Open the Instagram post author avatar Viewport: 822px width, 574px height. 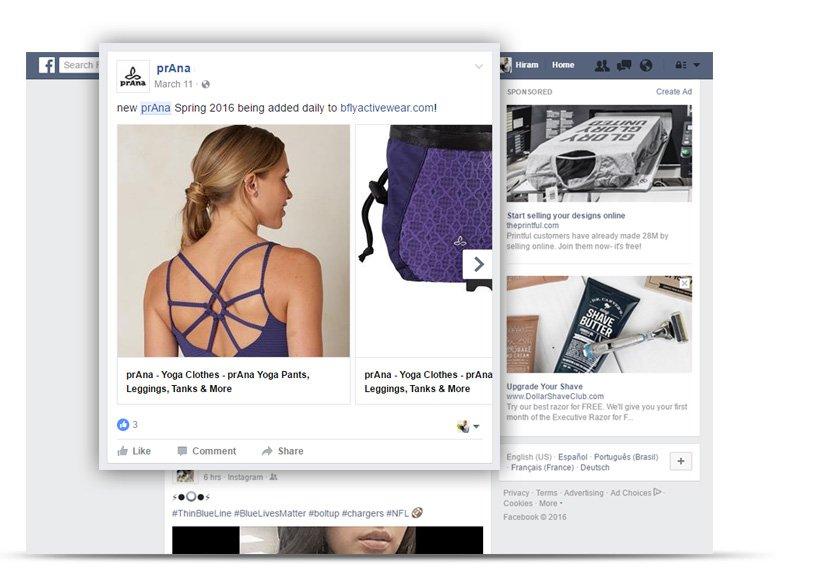tap(185, 476)
